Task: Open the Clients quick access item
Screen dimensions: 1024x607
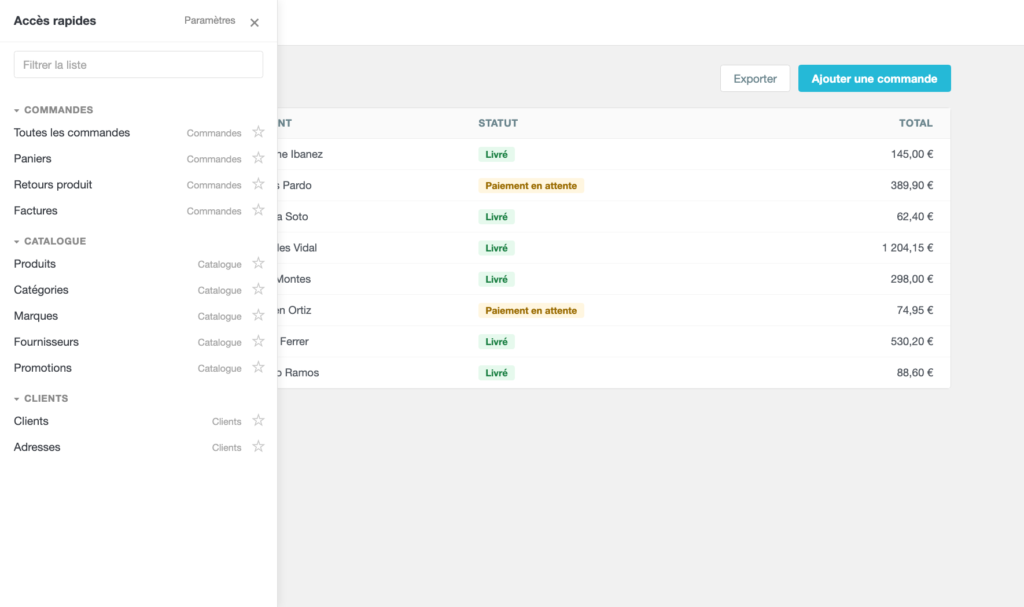Action: coord(31,421)
